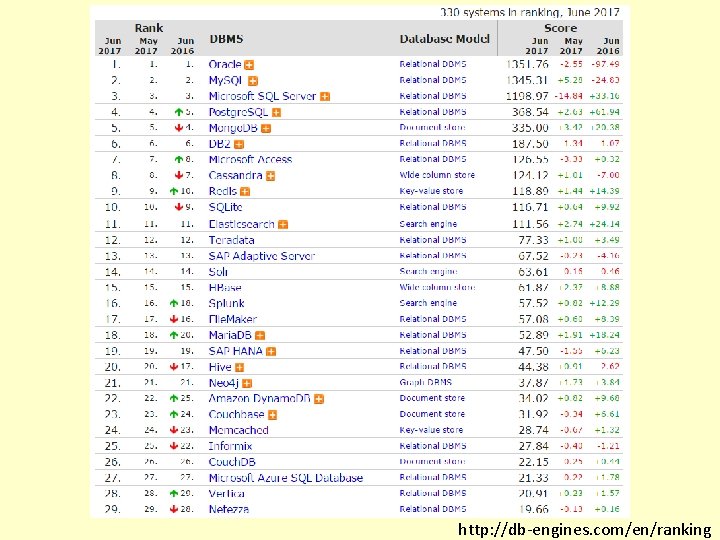Click the red down arrow in MongoDB row

point(179,128)
